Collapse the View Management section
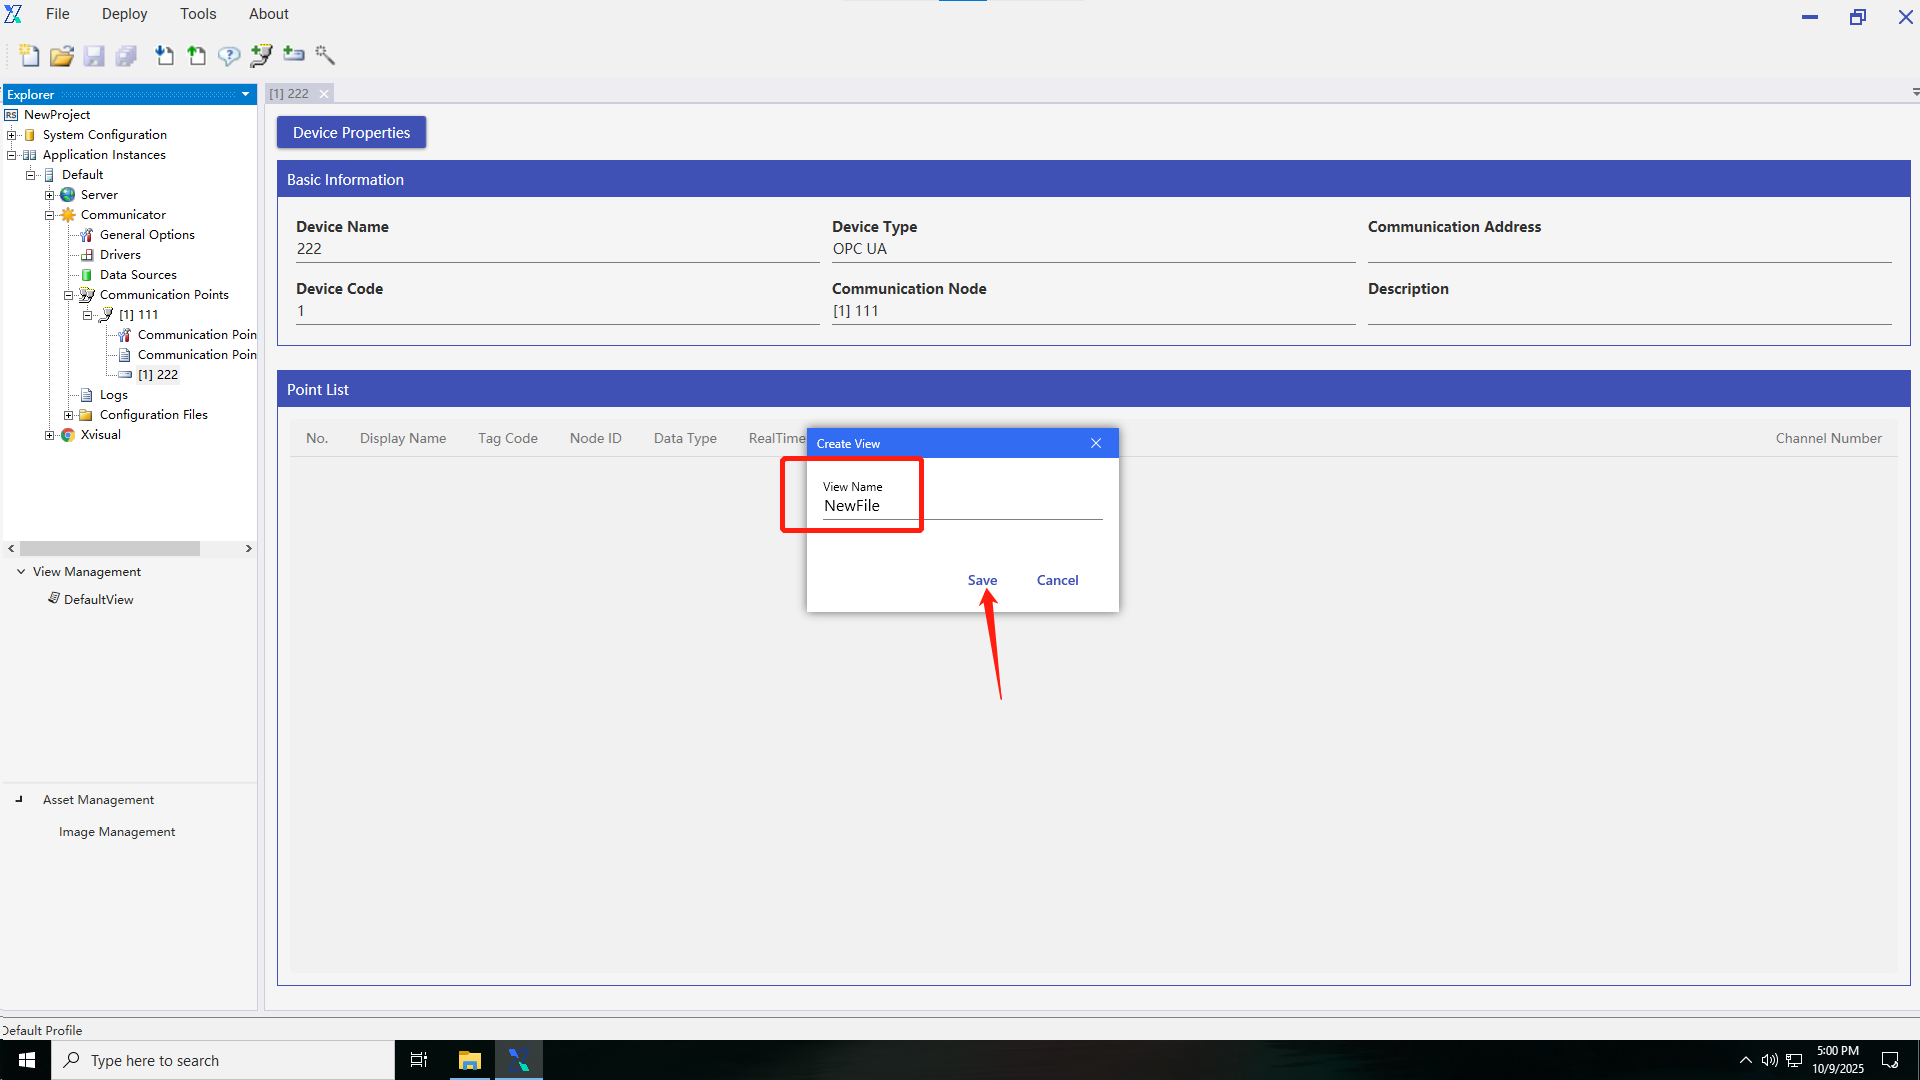 click(x=21, y=572)
